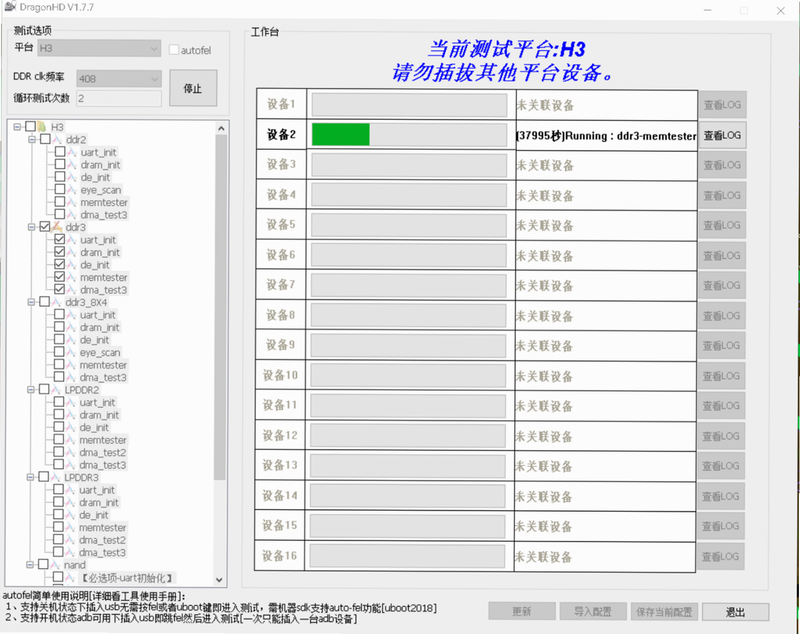Uncheck the ddr3 group checkbox
The width and height of the screenshot is (800, 634).
coord(45,226)
